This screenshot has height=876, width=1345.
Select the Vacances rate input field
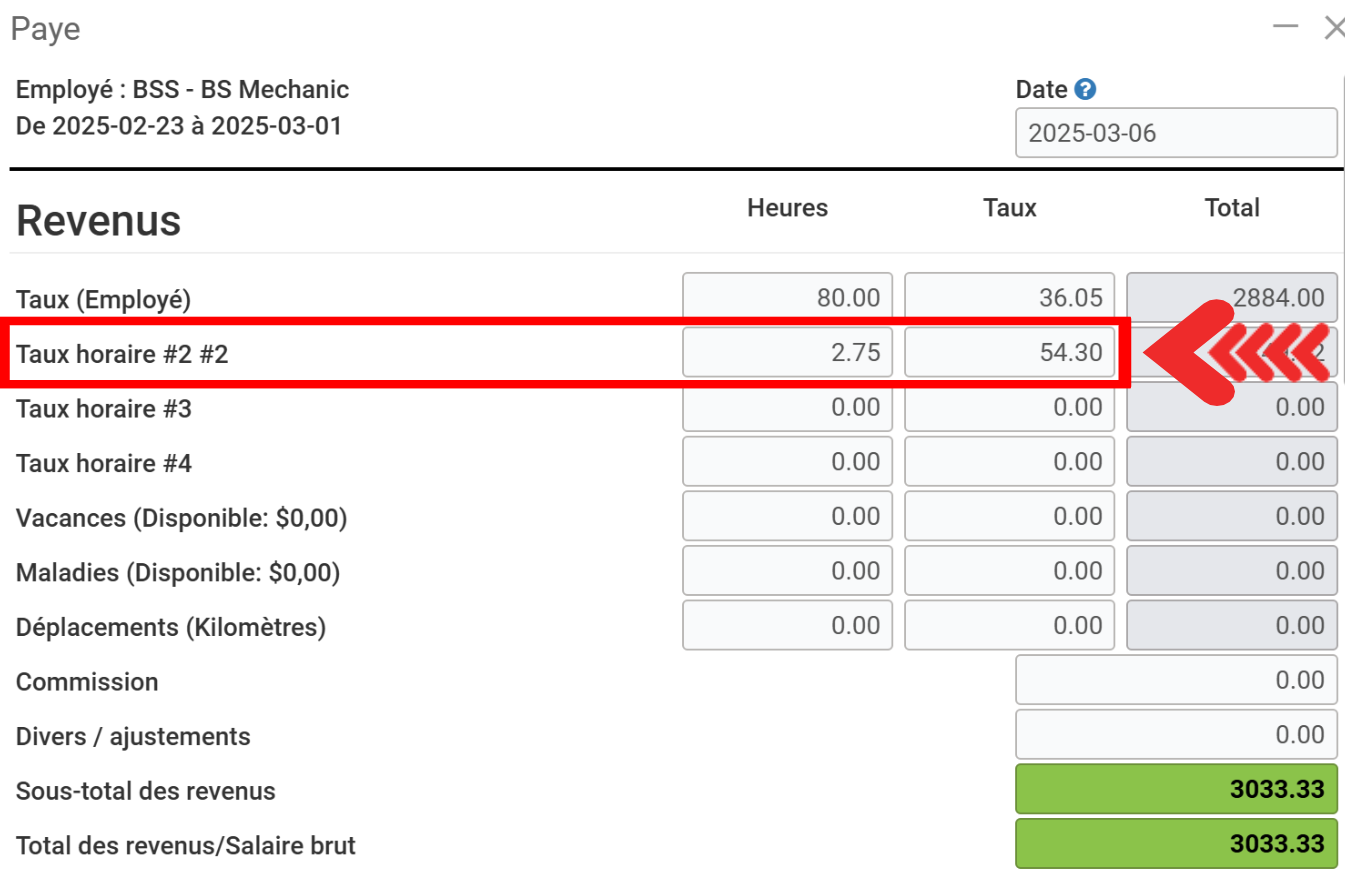[1009, 517]
